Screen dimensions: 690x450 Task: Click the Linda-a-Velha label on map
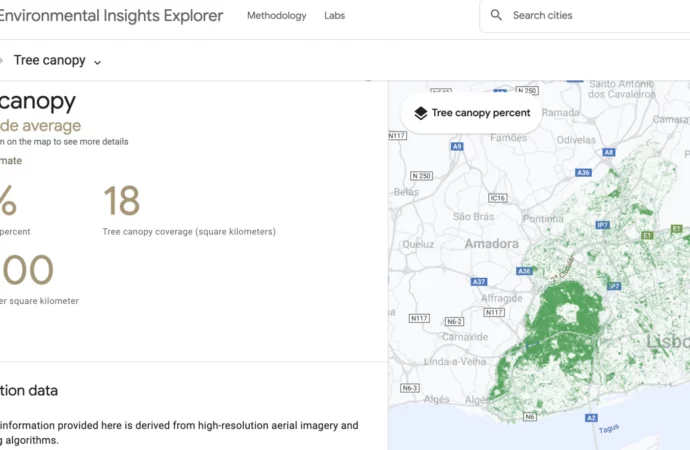(455, 362)
